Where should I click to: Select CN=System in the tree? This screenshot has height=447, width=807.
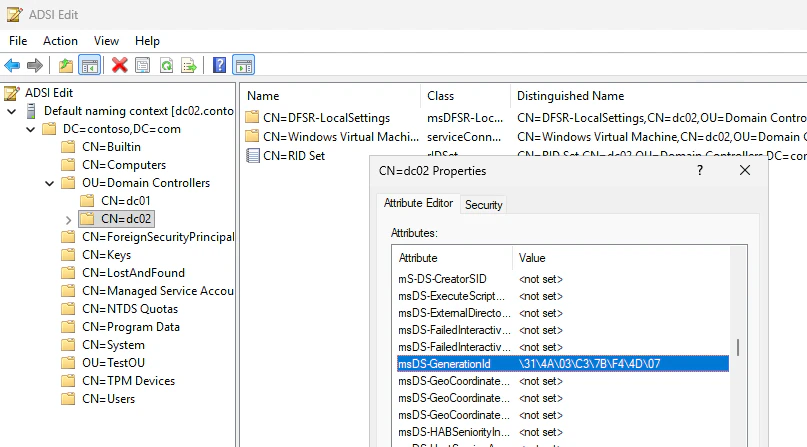pos(113,345)
